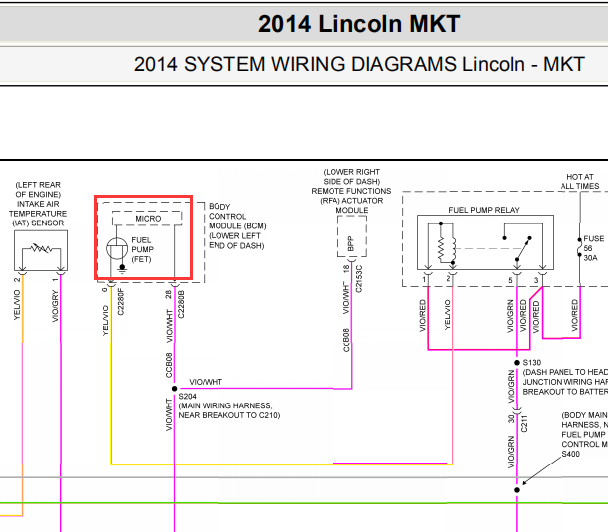Viewport: 608px width, 532px height.
Task: Click the Intake Air Temperature sensor label
Action: pos(38,204)
